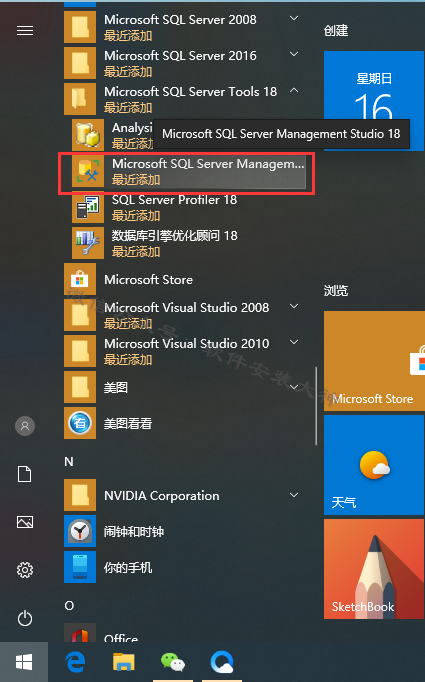This screenshot has width=425, height=682.
Task: Expand Microsoft SQL Server 2016 chevron
Action: (x=294, y=54)
